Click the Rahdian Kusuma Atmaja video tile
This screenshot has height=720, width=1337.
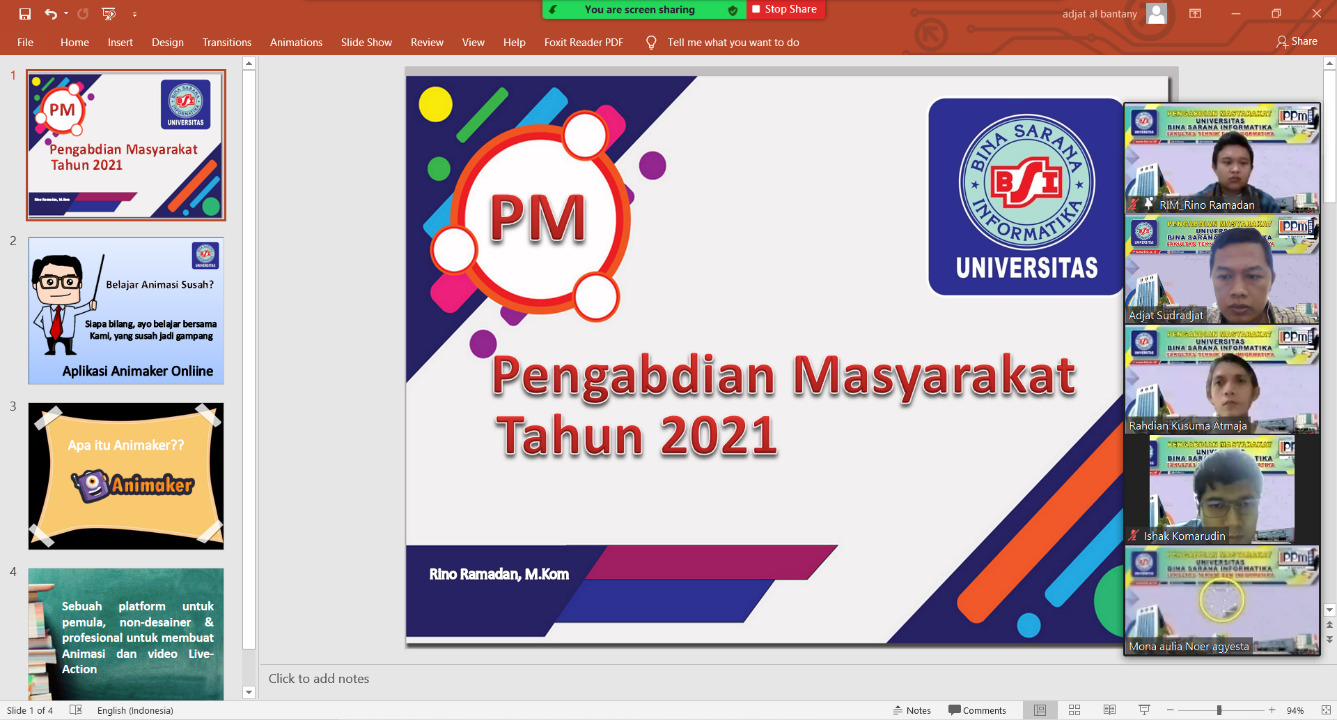click(x=1222, y=379)
